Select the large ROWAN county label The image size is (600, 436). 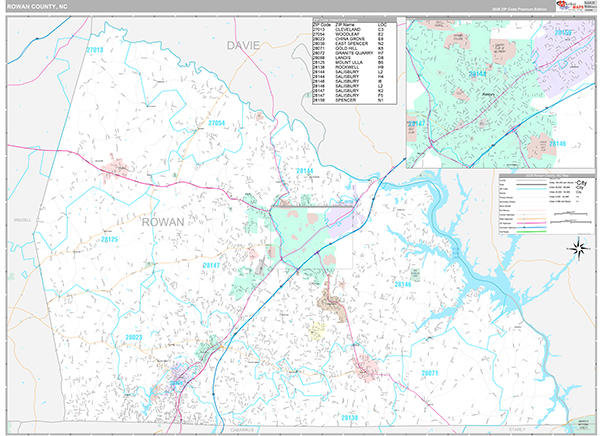coord(163,222)
